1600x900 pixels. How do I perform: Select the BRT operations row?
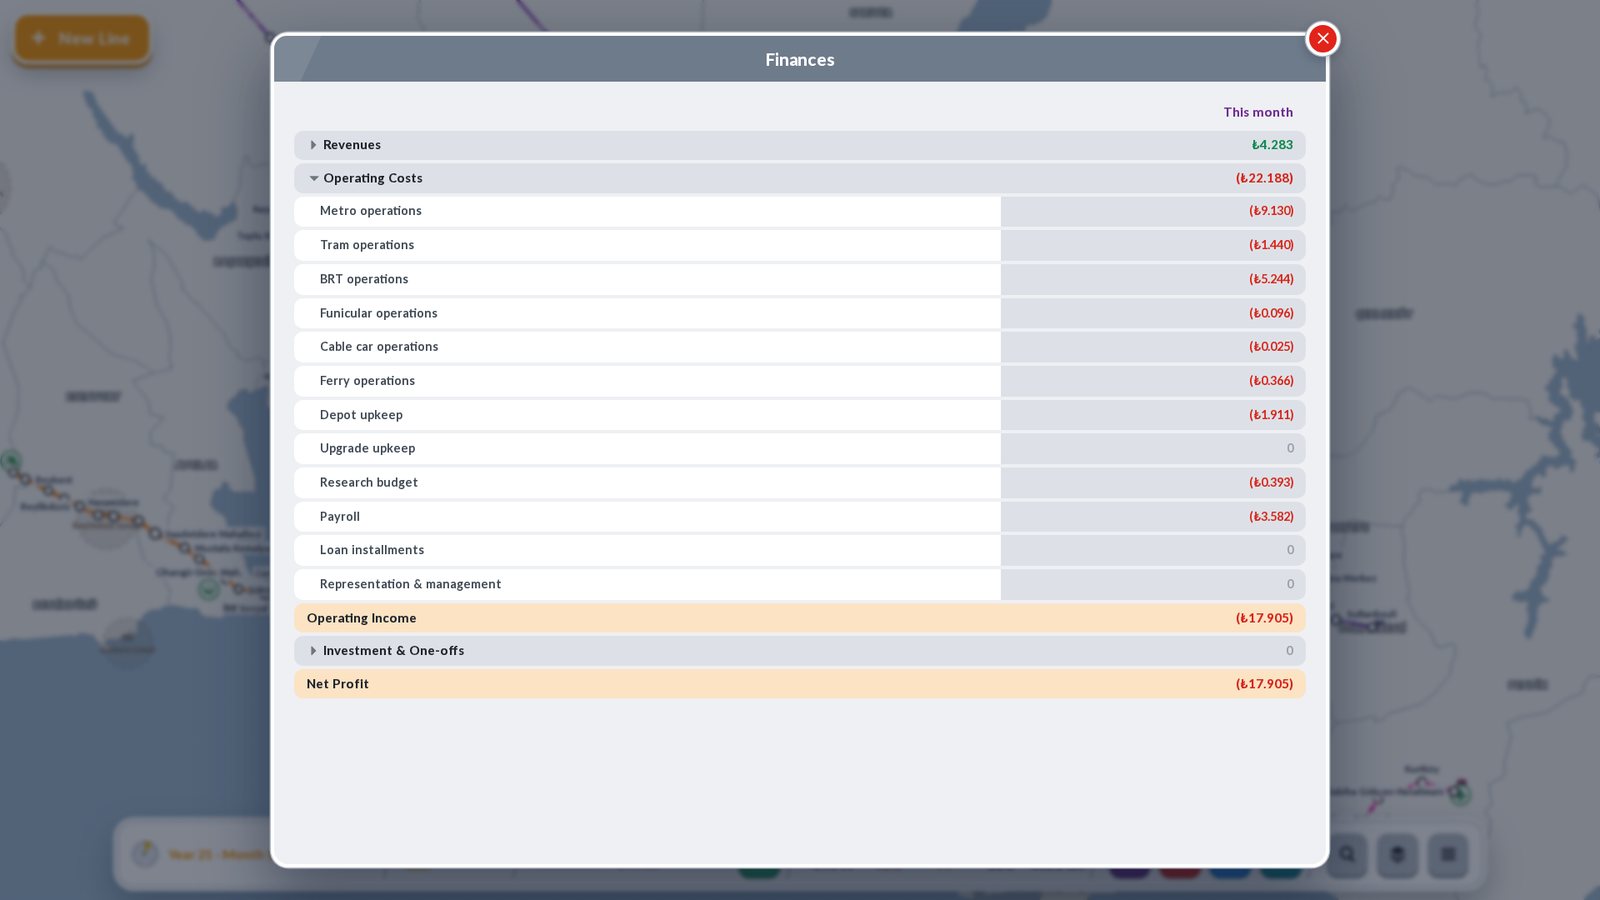click(x=799, y=279)
